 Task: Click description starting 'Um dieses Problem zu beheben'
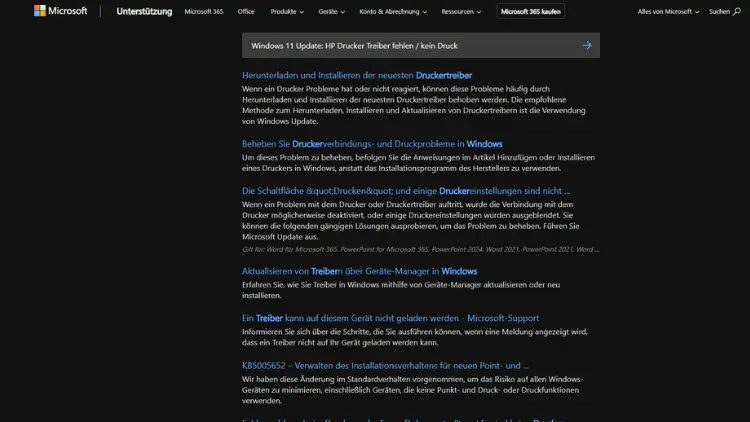point(419,163)
